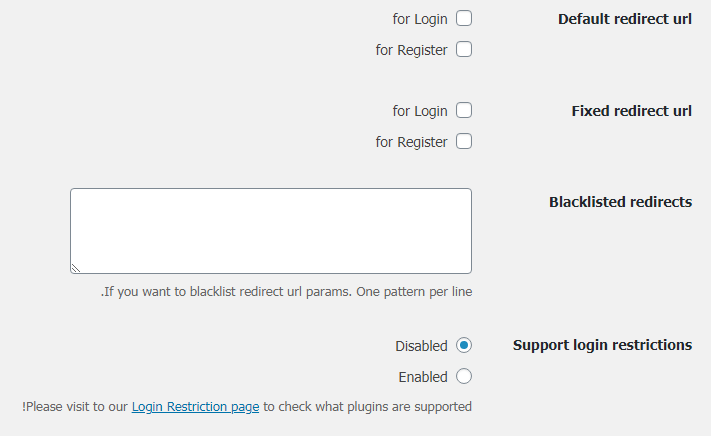711x436 pixels.
Task: Tick Fixed redirect url for Register checkbox
Action: pos(464,142)
